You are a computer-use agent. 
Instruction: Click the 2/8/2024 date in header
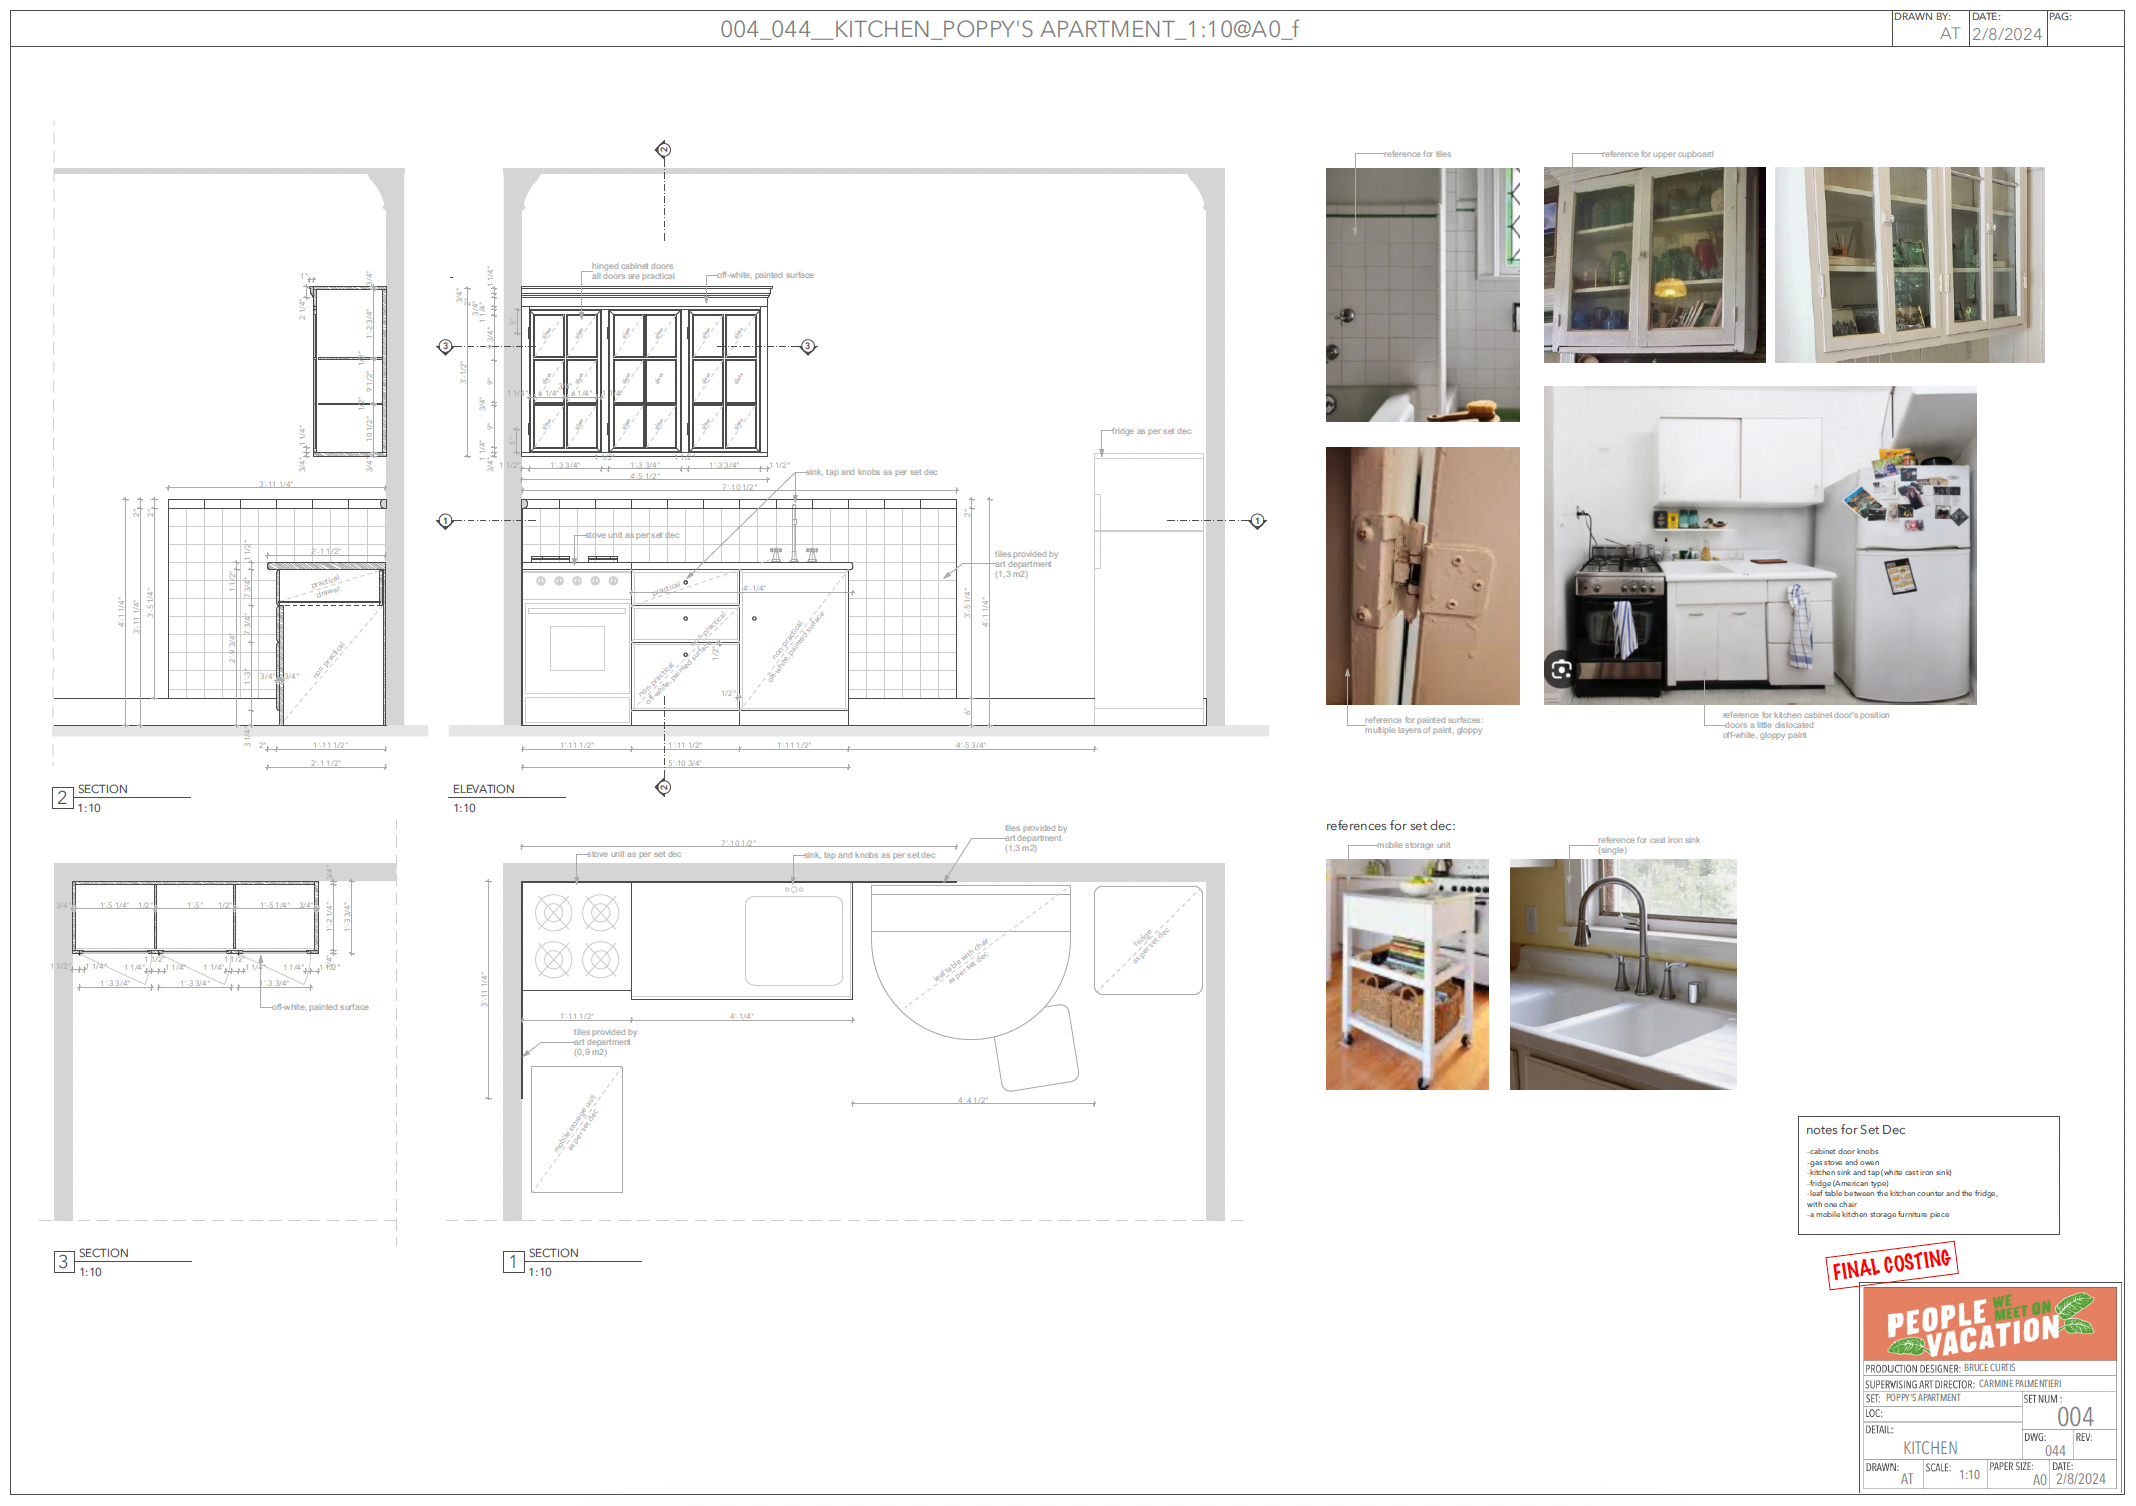click(2006, 34)
